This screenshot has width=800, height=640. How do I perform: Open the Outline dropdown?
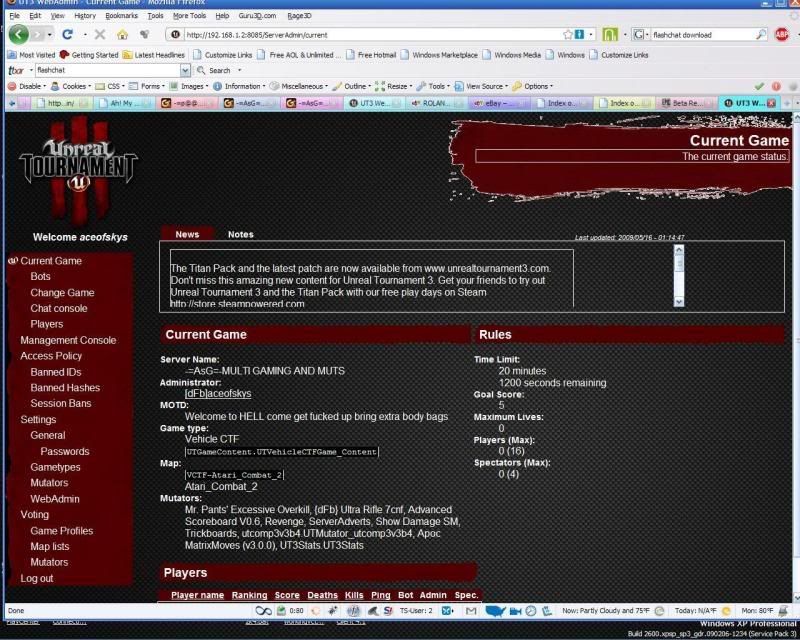coord(352,86)
